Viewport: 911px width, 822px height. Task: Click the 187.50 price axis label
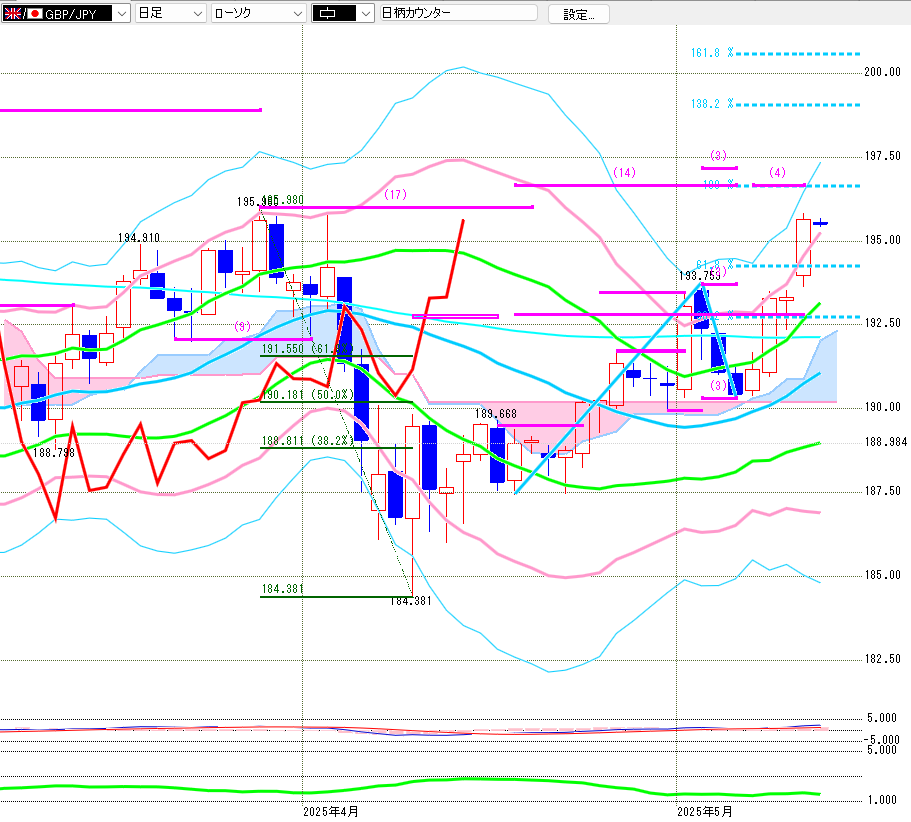[x=882, y=491]
